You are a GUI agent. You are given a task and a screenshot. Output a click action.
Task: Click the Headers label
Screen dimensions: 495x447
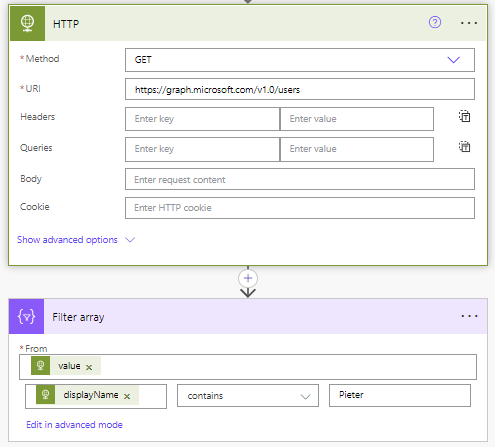pyautogui.click(x=38, y=117)
